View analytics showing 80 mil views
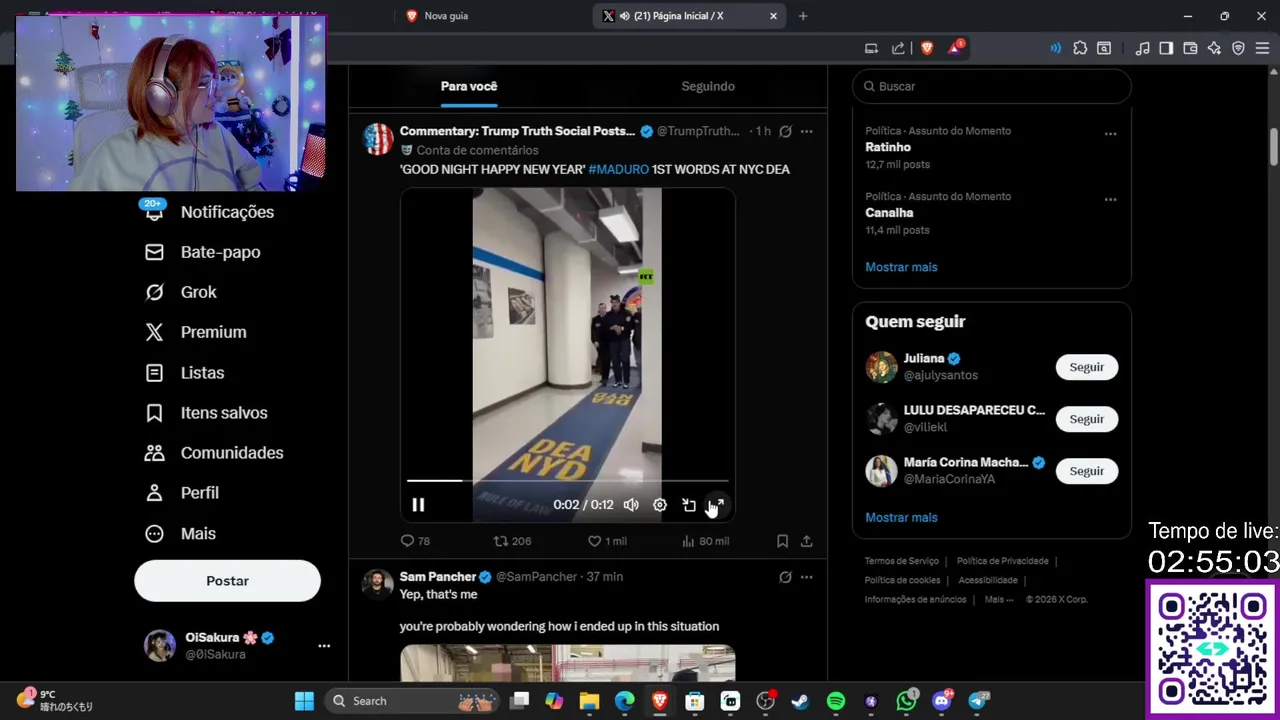 705,541
